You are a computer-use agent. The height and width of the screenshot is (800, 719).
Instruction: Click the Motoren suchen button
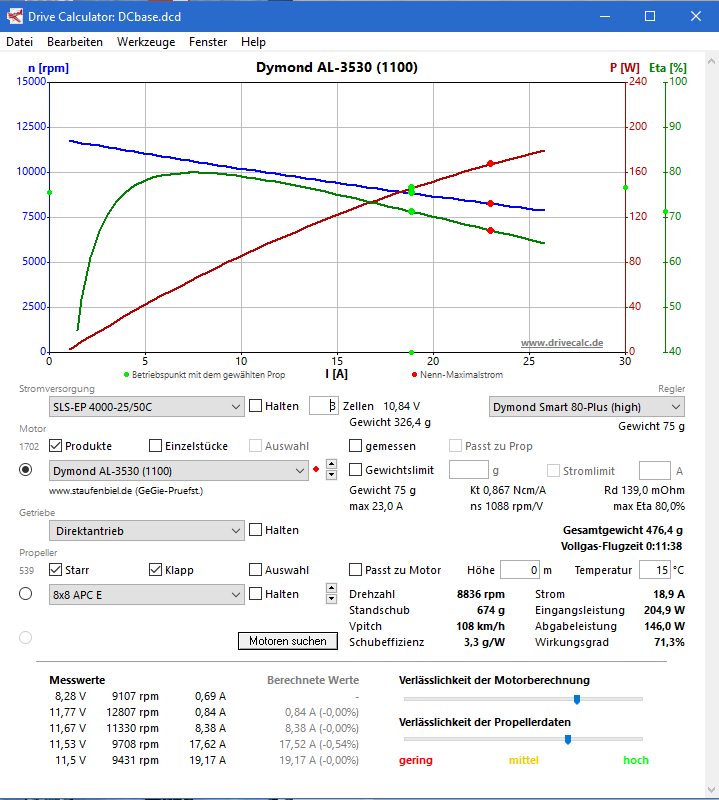click(288, 641)
